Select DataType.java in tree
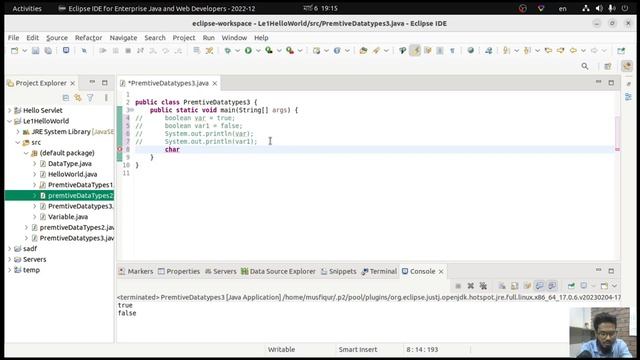The width and height of the screenshot is (640, 360). point(69,164)
